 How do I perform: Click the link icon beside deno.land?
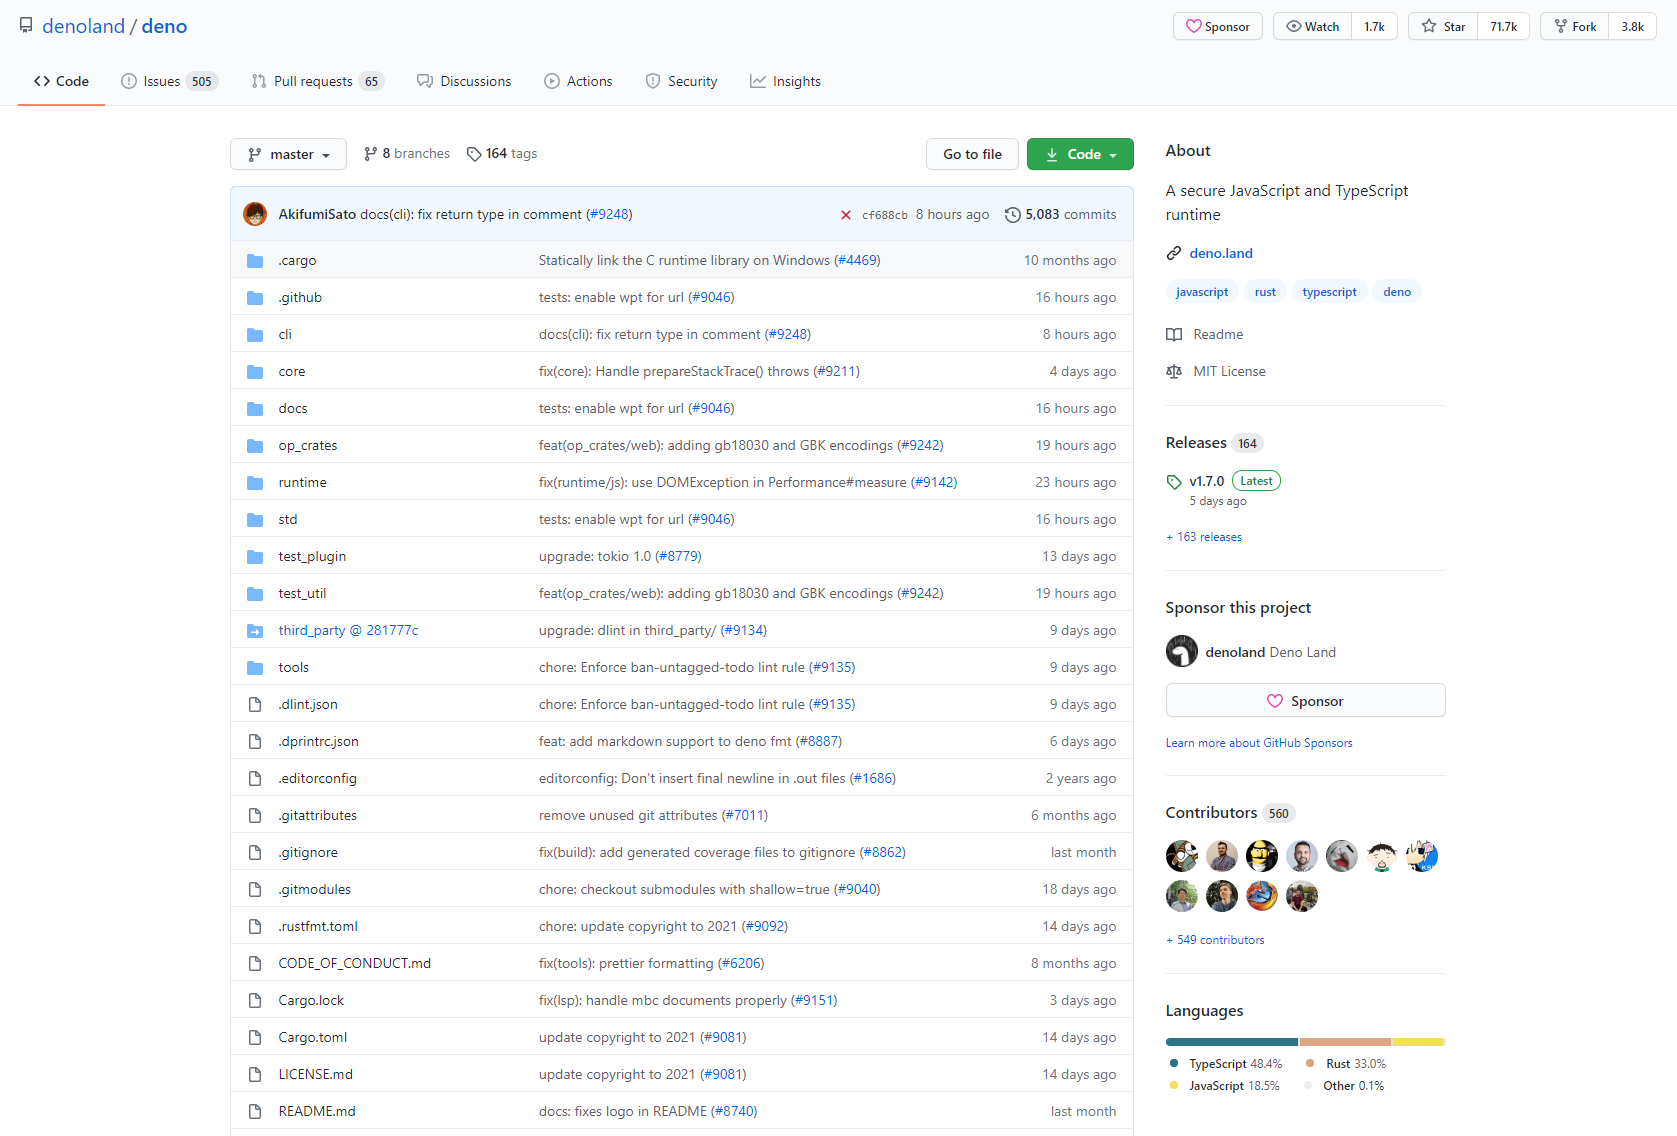click(x=1174, y=254)
